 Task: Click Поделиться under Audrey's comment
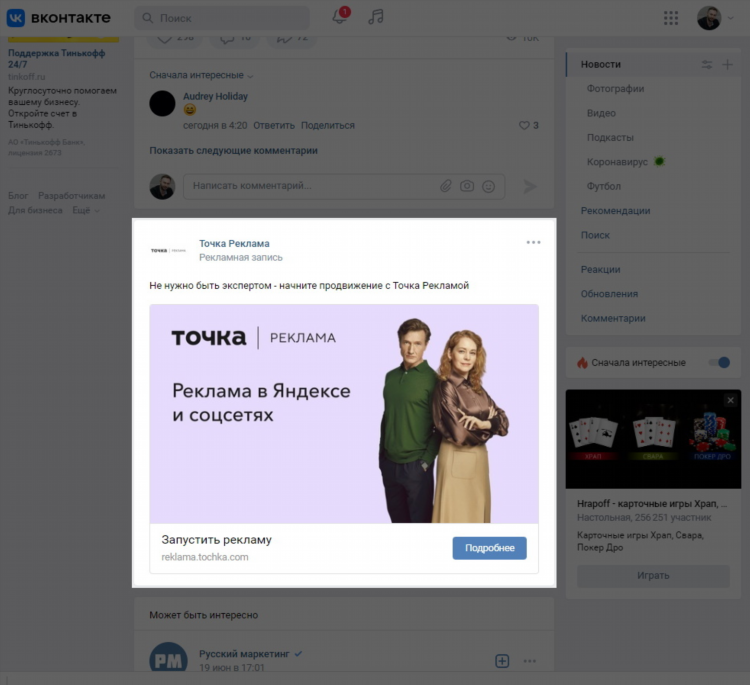point(328,126)
